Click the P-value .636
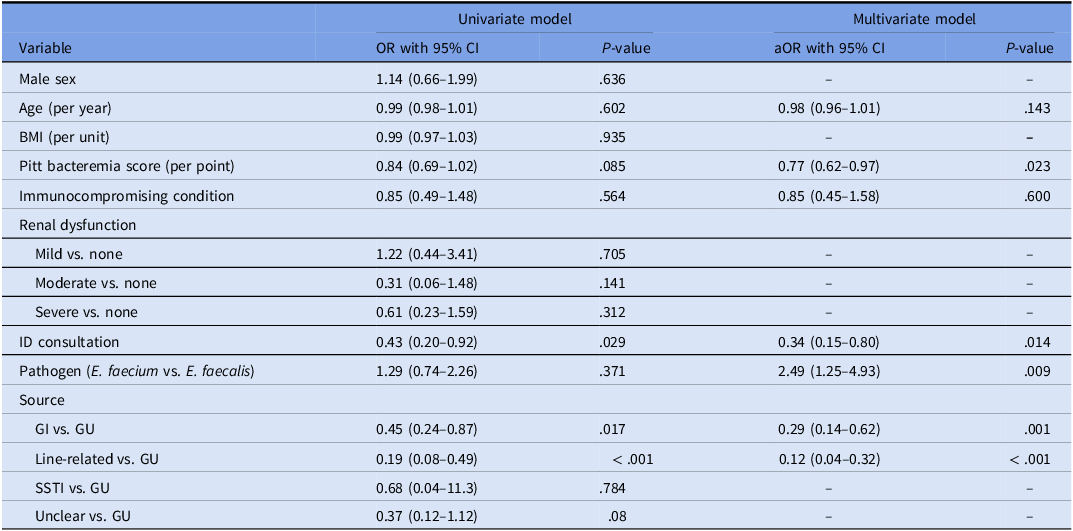1073x531 pixels. [x=612, y=79]
